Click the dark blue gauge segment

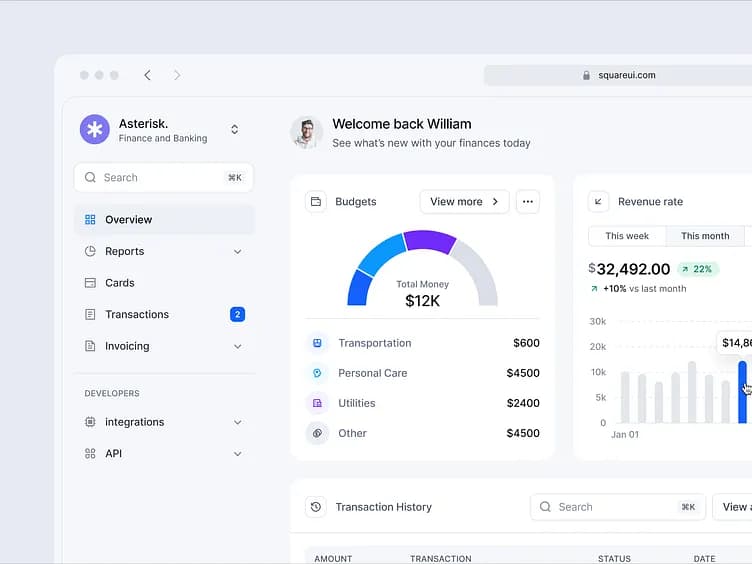(x=359, y=288)
